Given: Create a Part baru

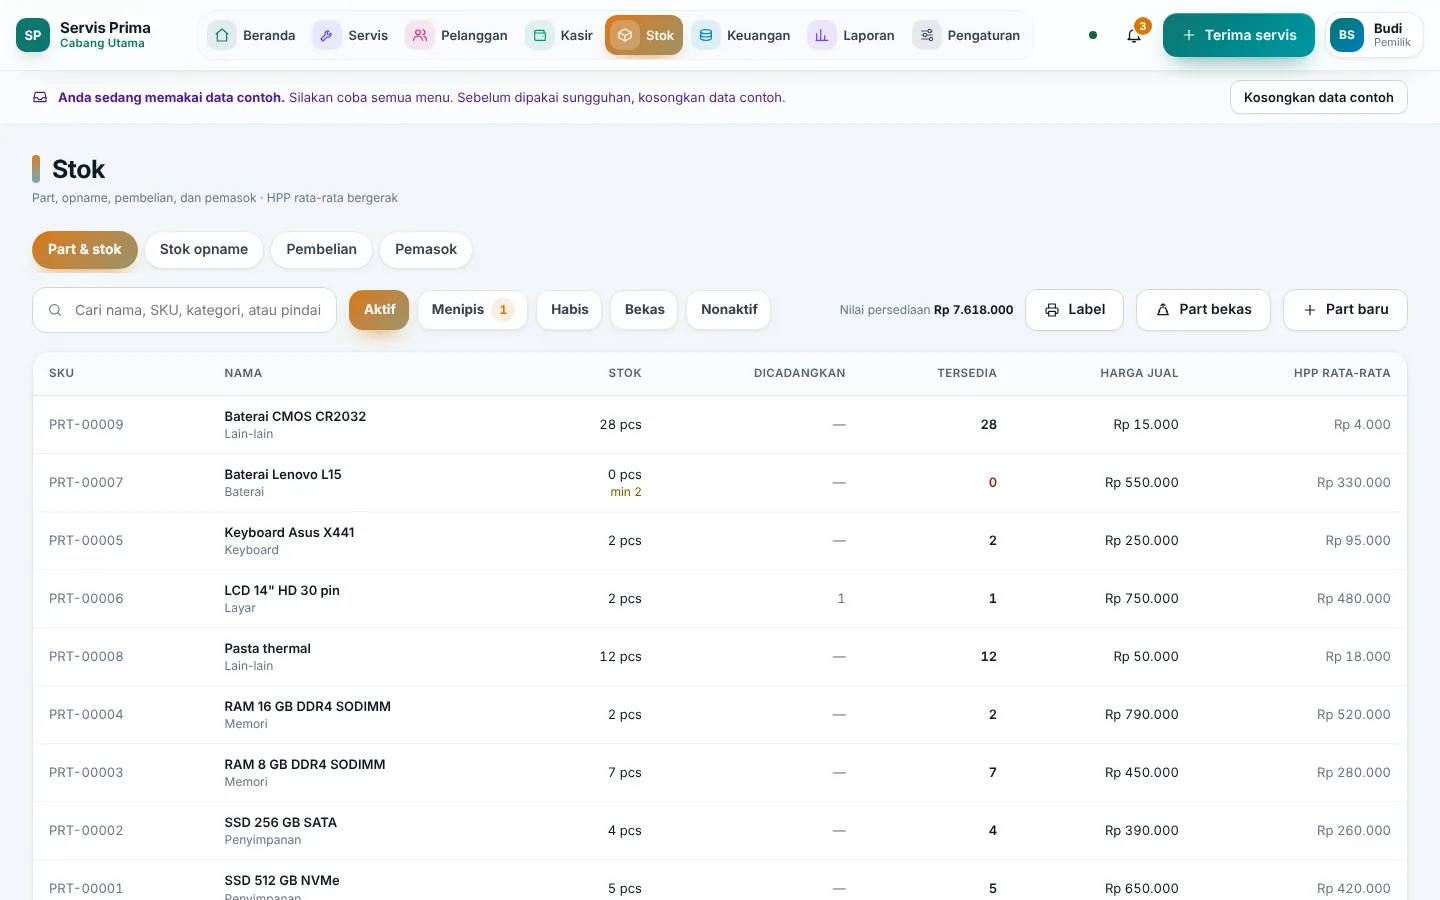Looking at the screenshot, I should click(1345, 310).
